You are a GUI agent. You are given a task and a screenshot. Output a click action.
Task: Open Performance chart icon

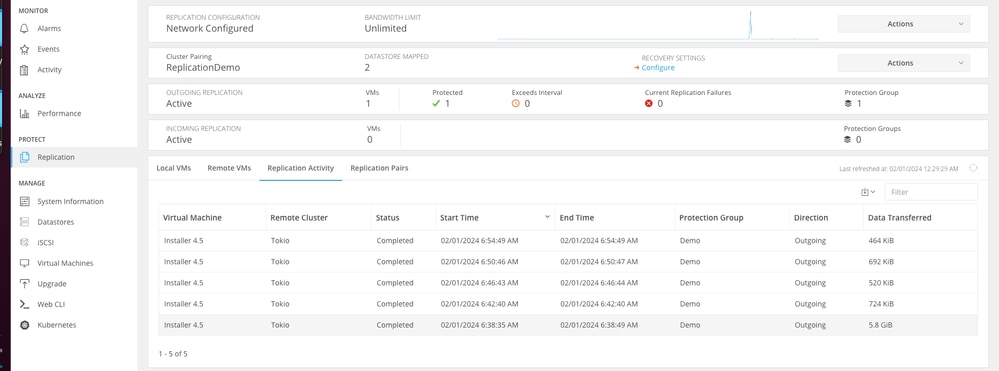pyautogui.click(x=24, y=113)
